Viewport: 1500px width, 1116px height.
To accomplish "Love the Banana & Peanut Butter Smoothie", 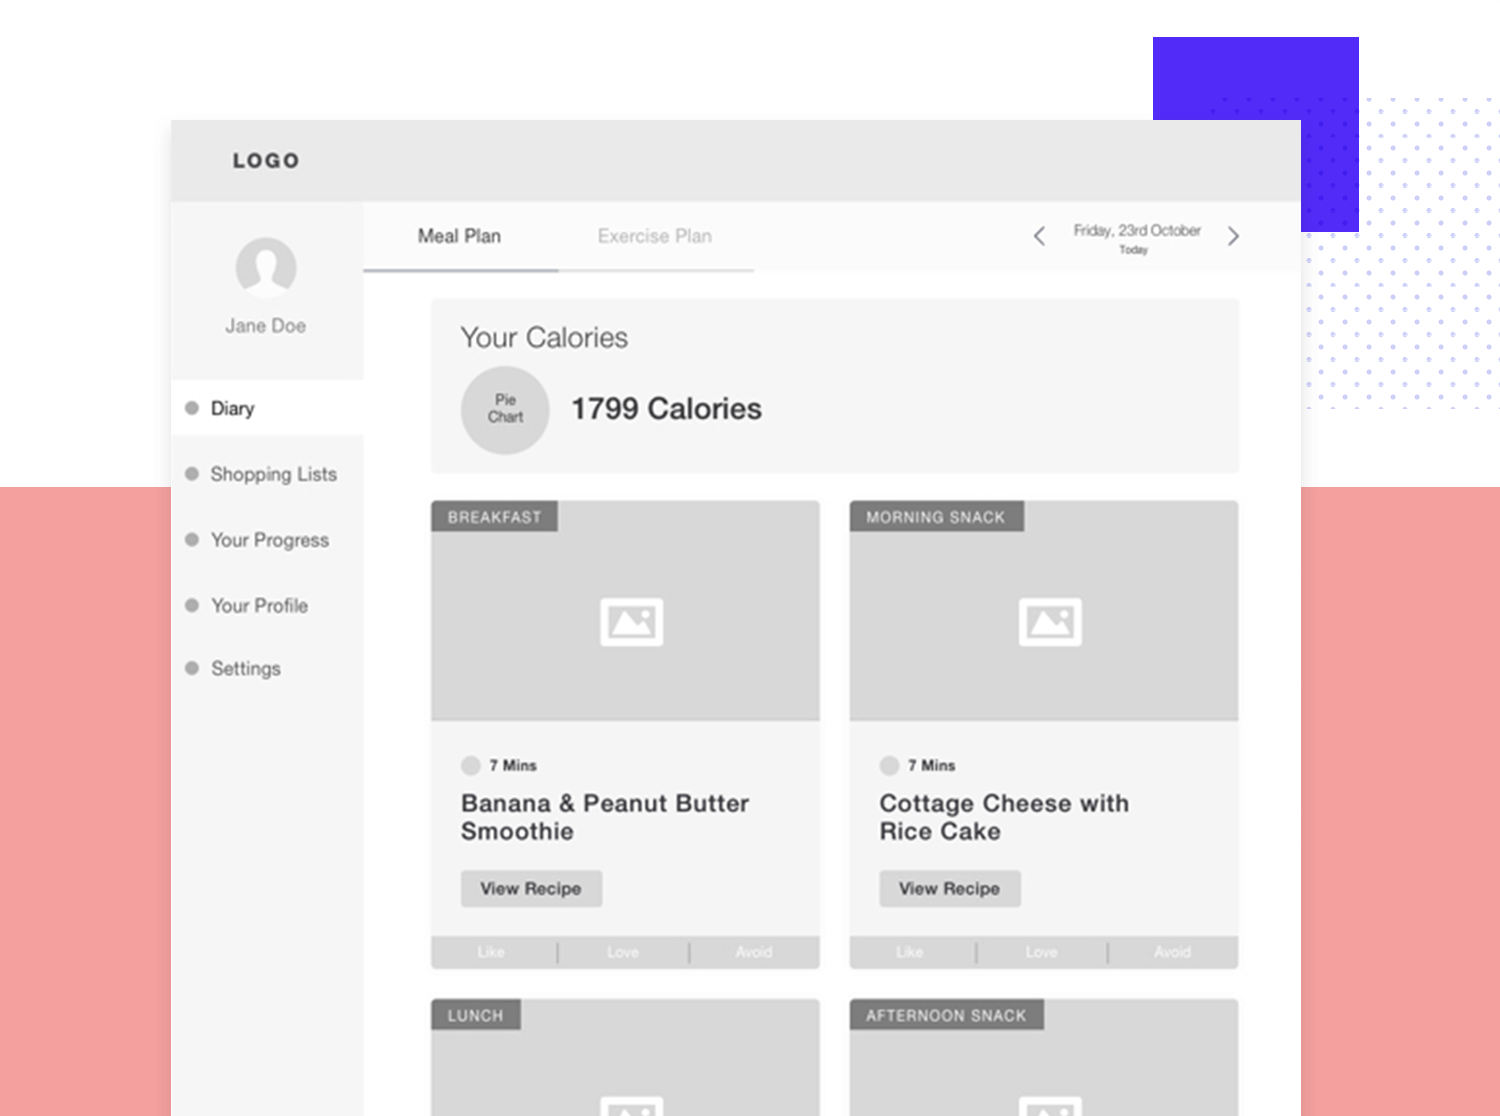I will (623, 952).
